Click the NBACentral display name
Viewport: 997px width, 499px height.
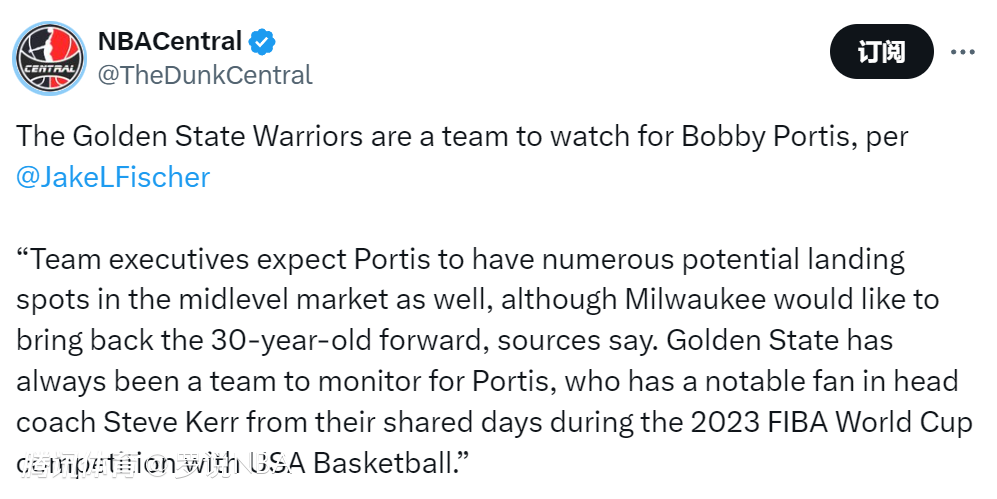(170, 42)
